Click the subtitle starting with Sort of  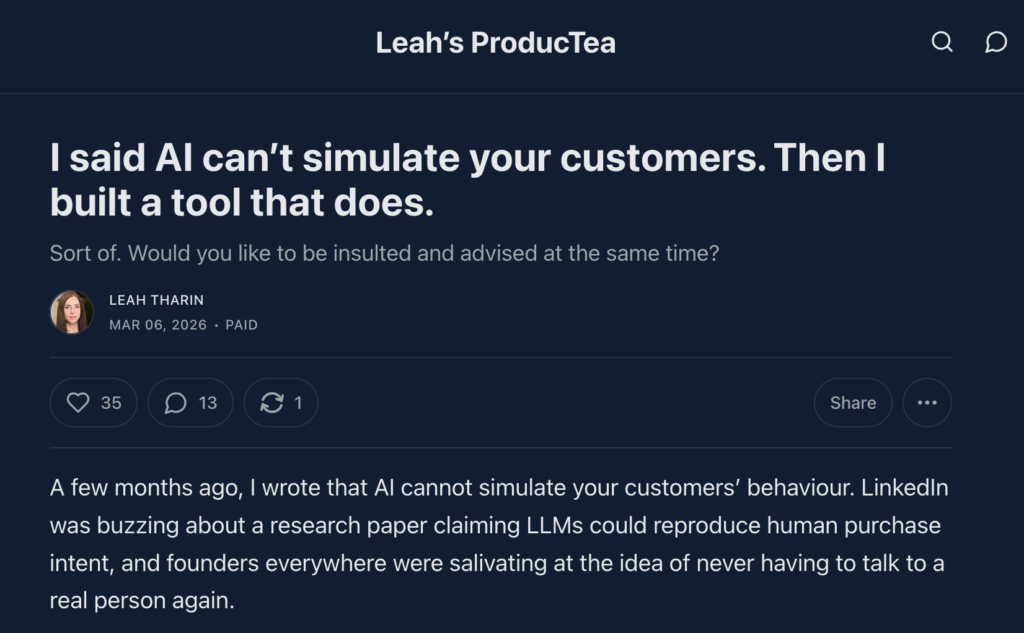coord(384,253)
